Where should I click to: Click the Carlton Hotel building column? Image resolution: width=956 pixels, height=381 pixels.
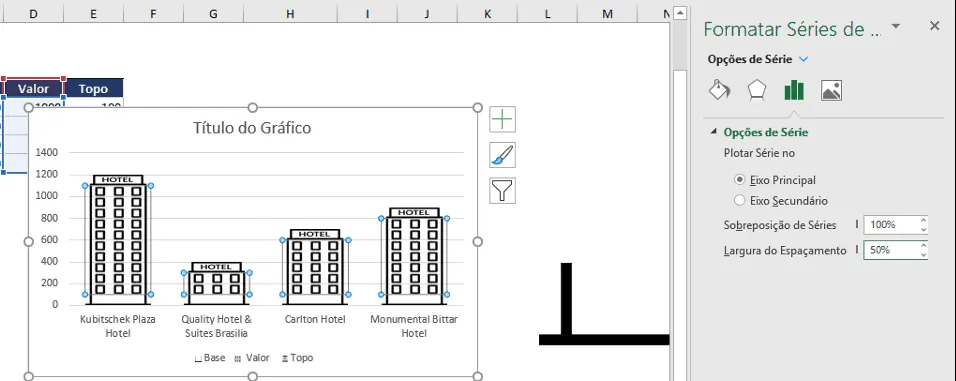click(315, 267)
